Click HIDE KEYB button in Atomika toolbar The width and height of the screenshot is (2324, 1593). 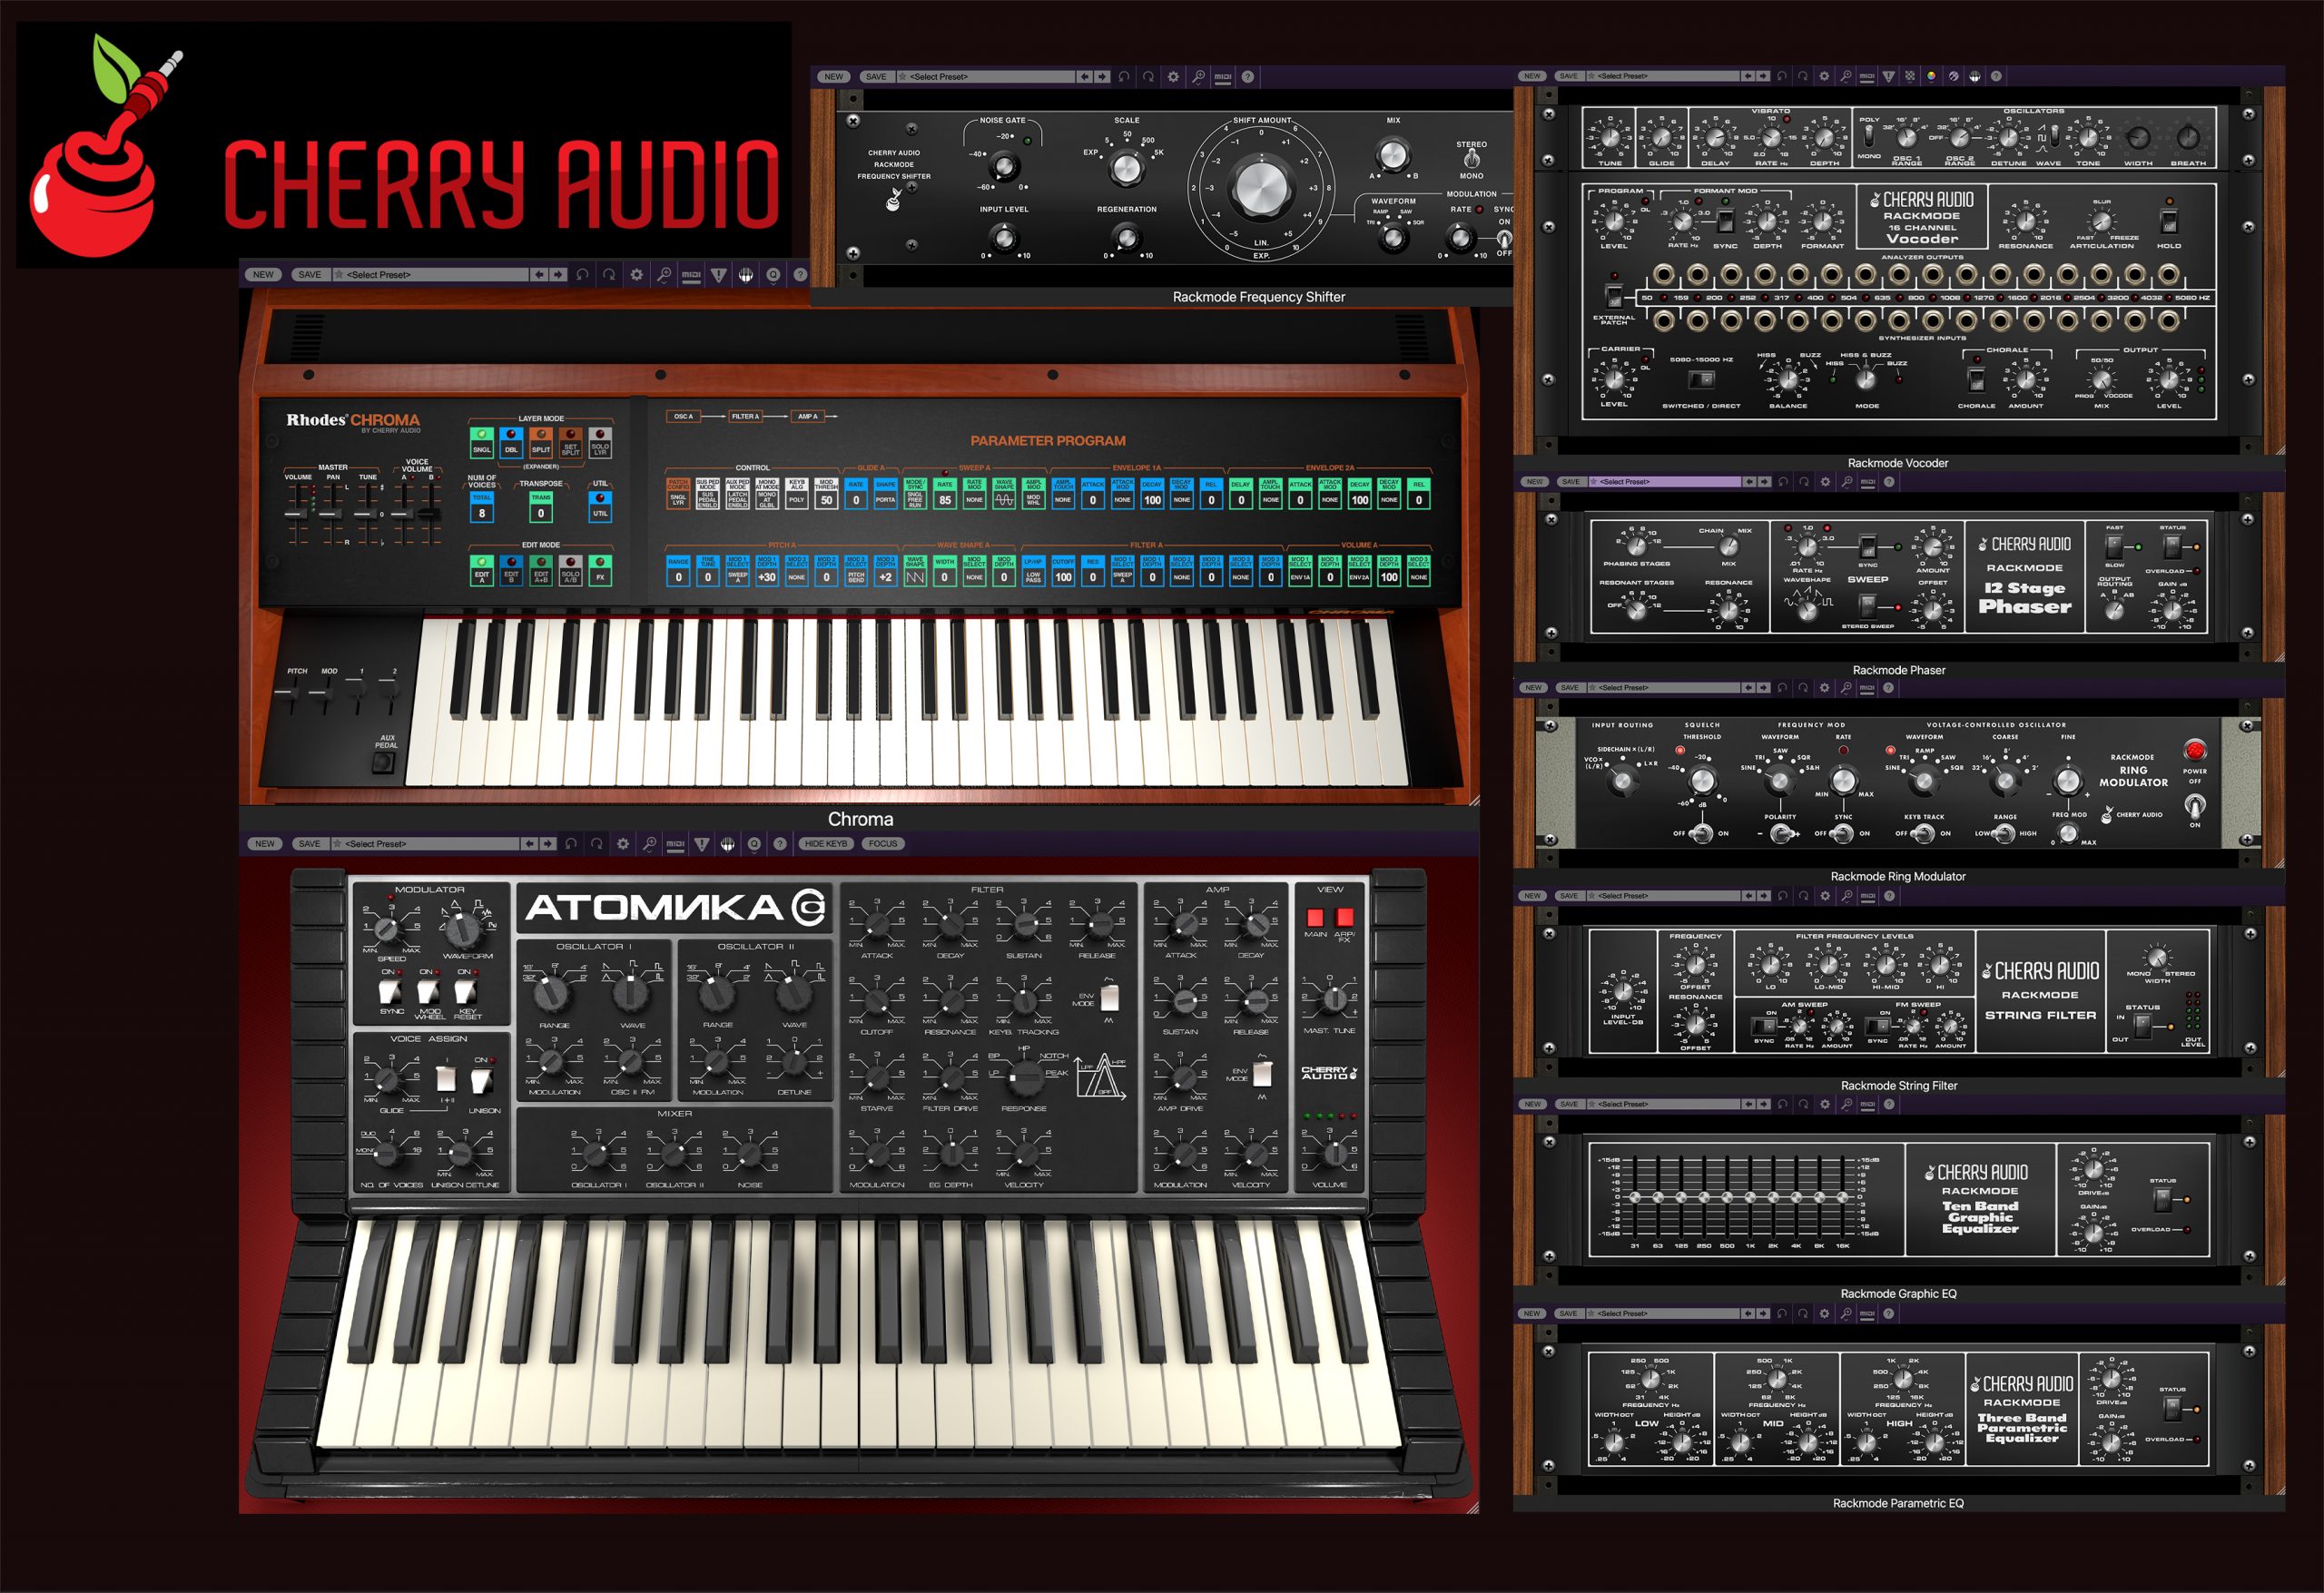point(825,844)
